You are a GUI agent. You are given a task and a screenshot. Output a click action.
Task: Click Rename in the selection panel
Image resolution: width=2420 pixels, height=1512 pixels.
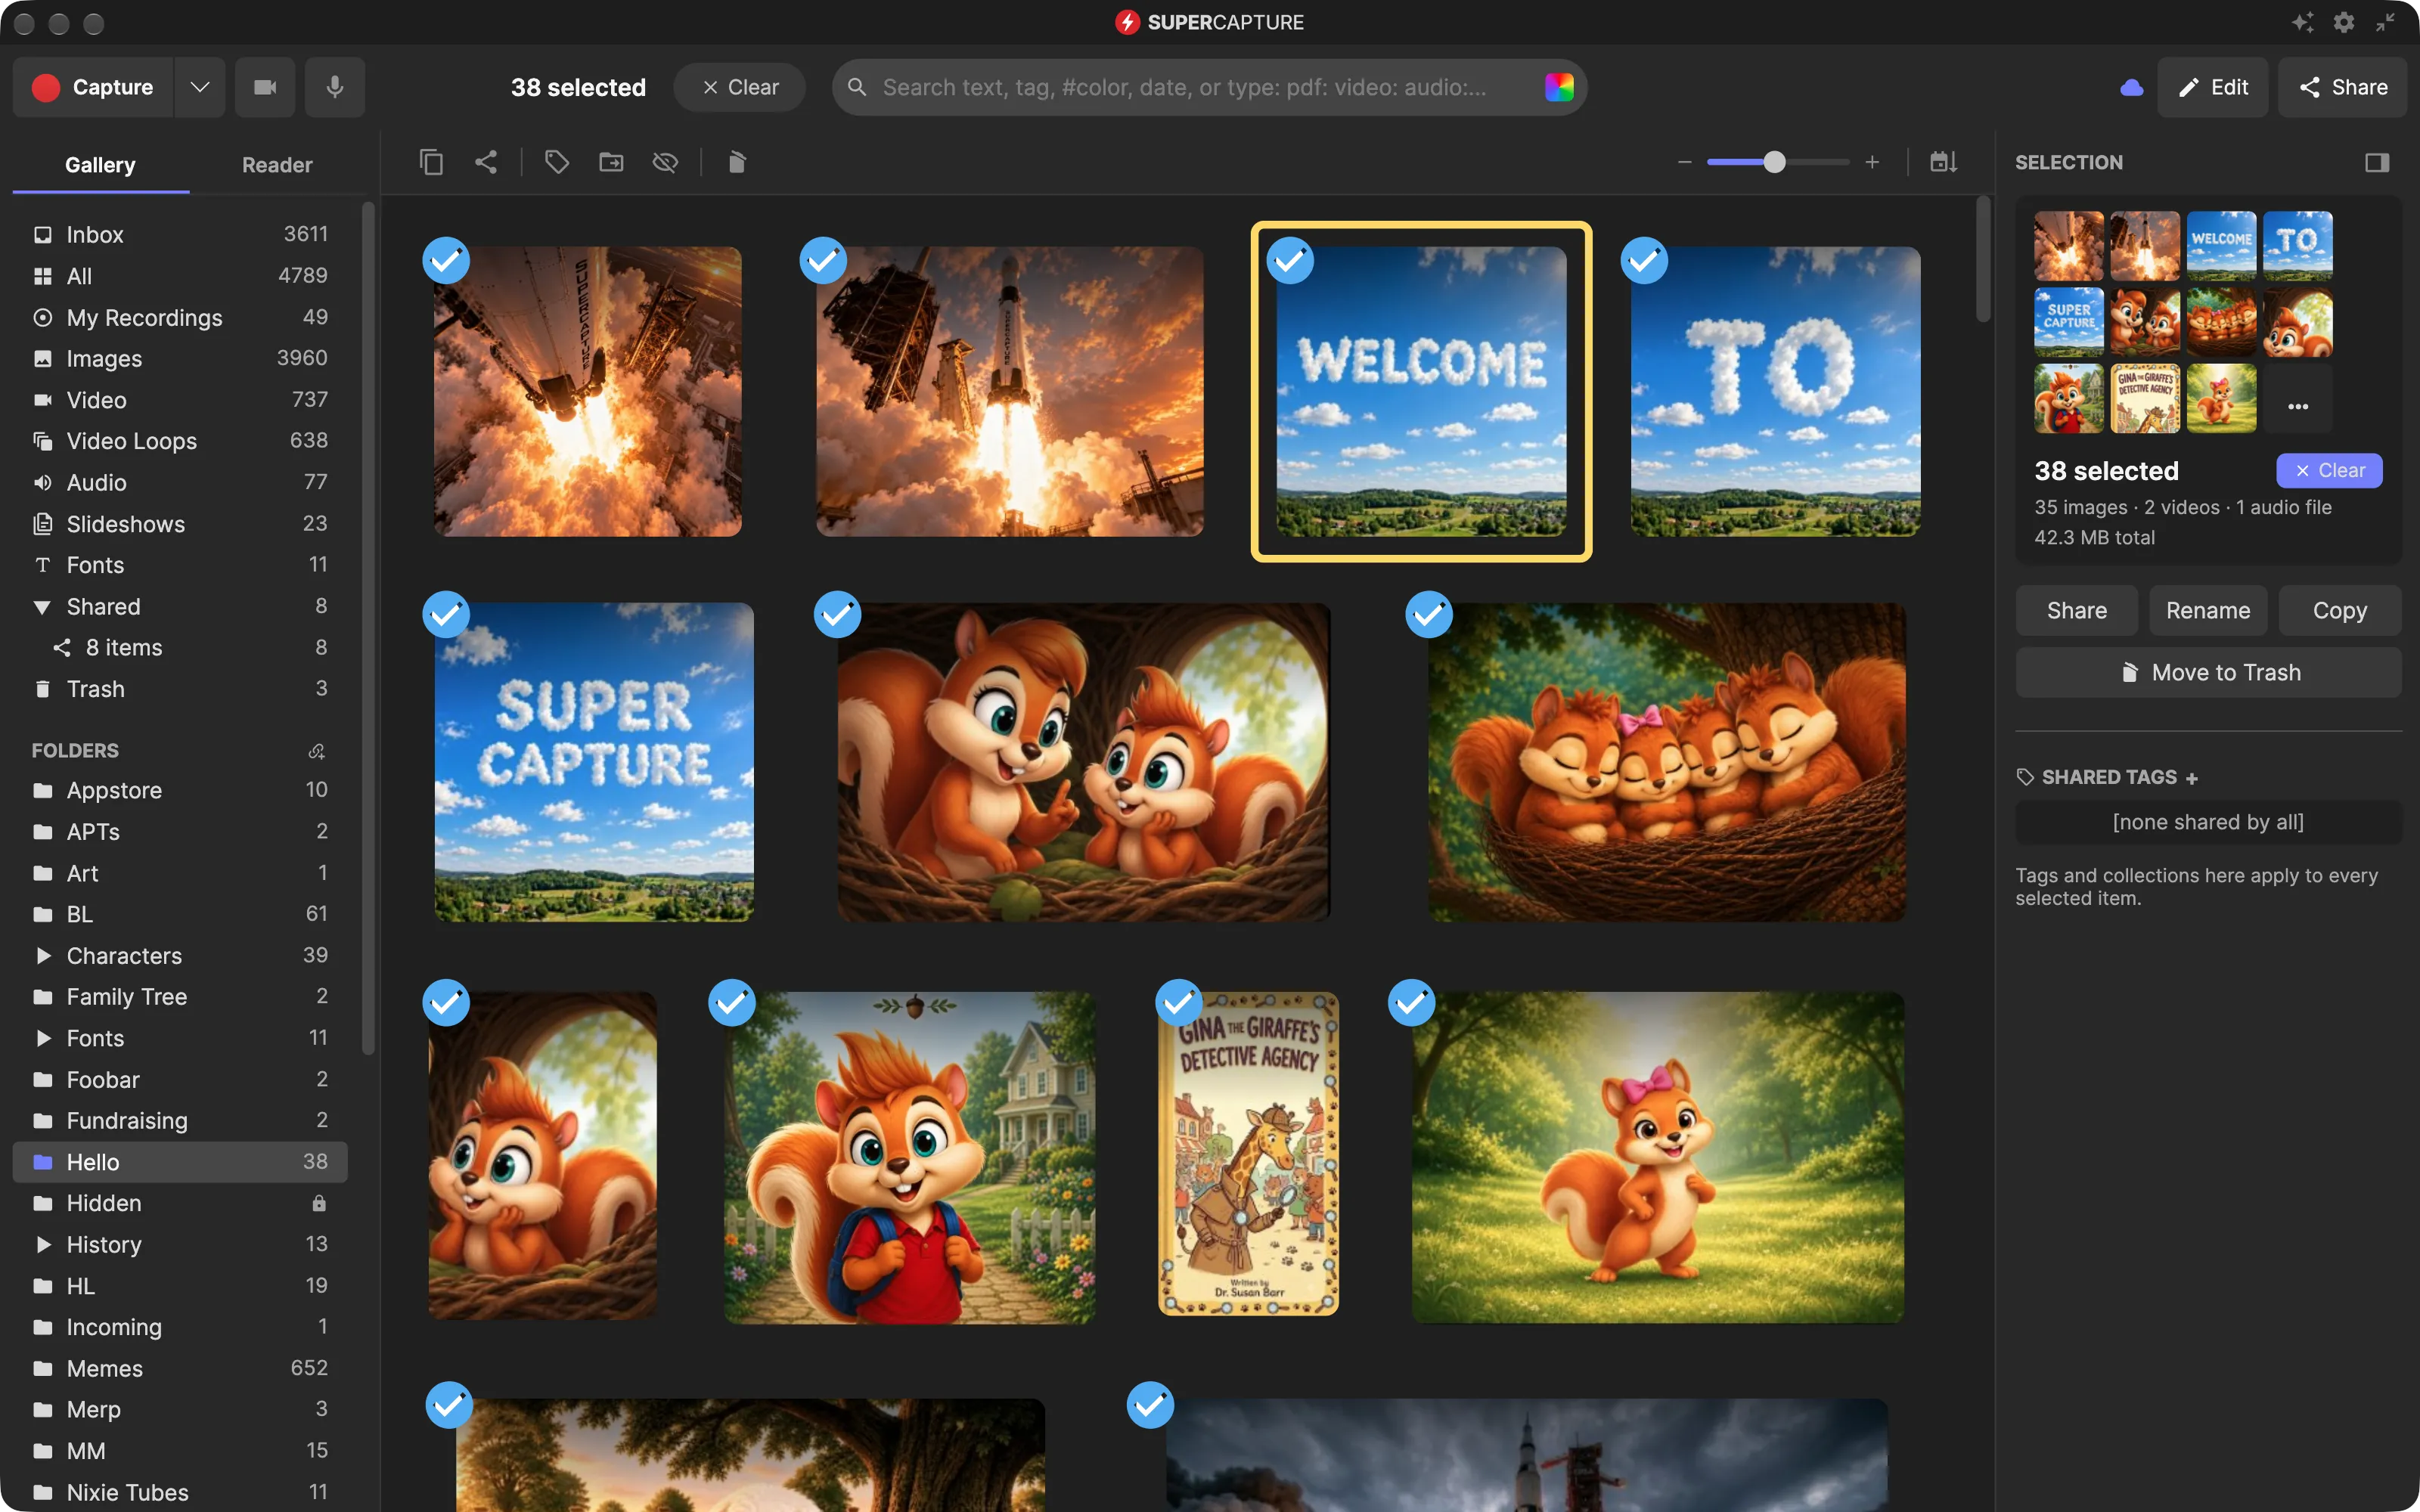coord(2208,610)
